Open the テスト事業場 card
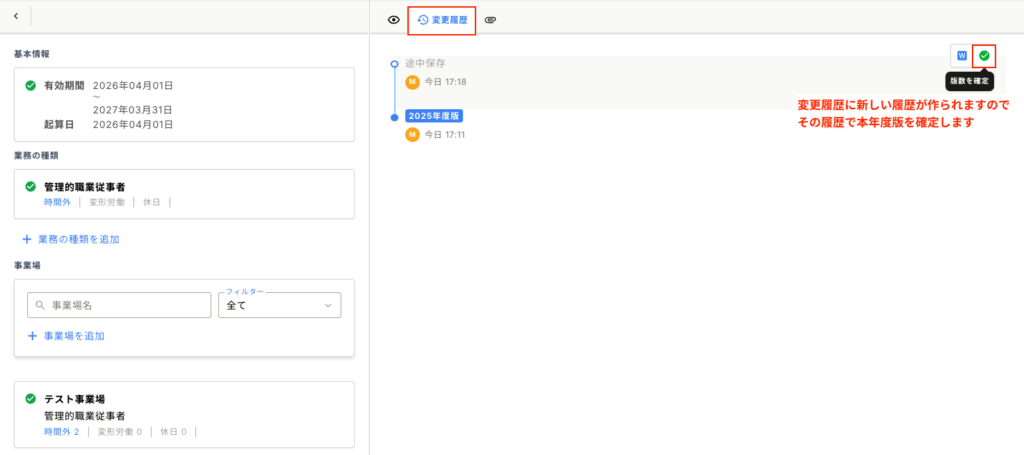The image size is (1024, 455). [184, 413]
